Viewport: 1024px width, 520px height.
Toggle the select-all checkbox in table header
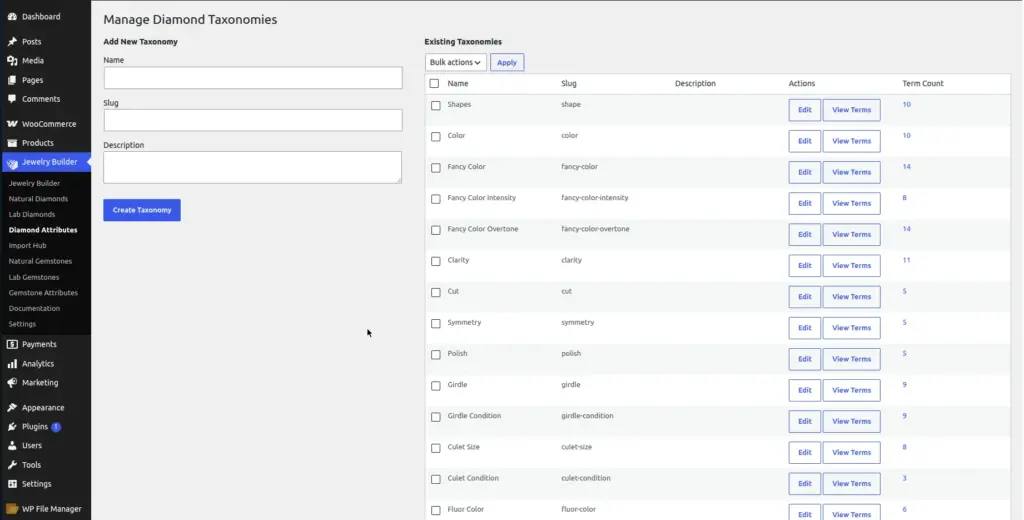tap(434, 84)
